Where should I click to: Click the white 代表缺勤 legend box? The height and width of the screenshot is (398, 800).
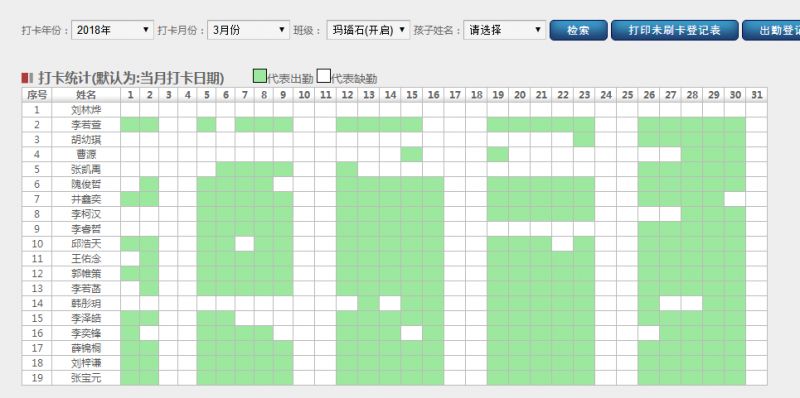(323, 76)
